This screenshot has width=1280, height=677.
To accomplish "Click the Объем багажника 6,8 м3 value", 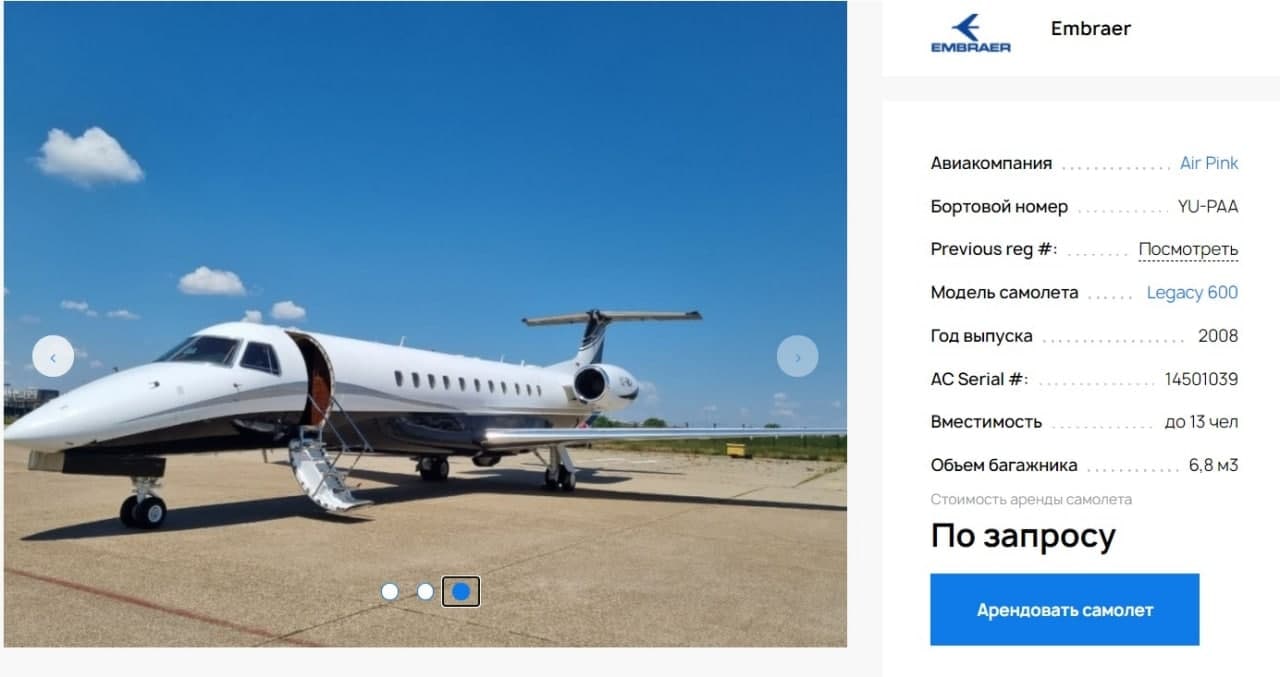I will 1213,465.
